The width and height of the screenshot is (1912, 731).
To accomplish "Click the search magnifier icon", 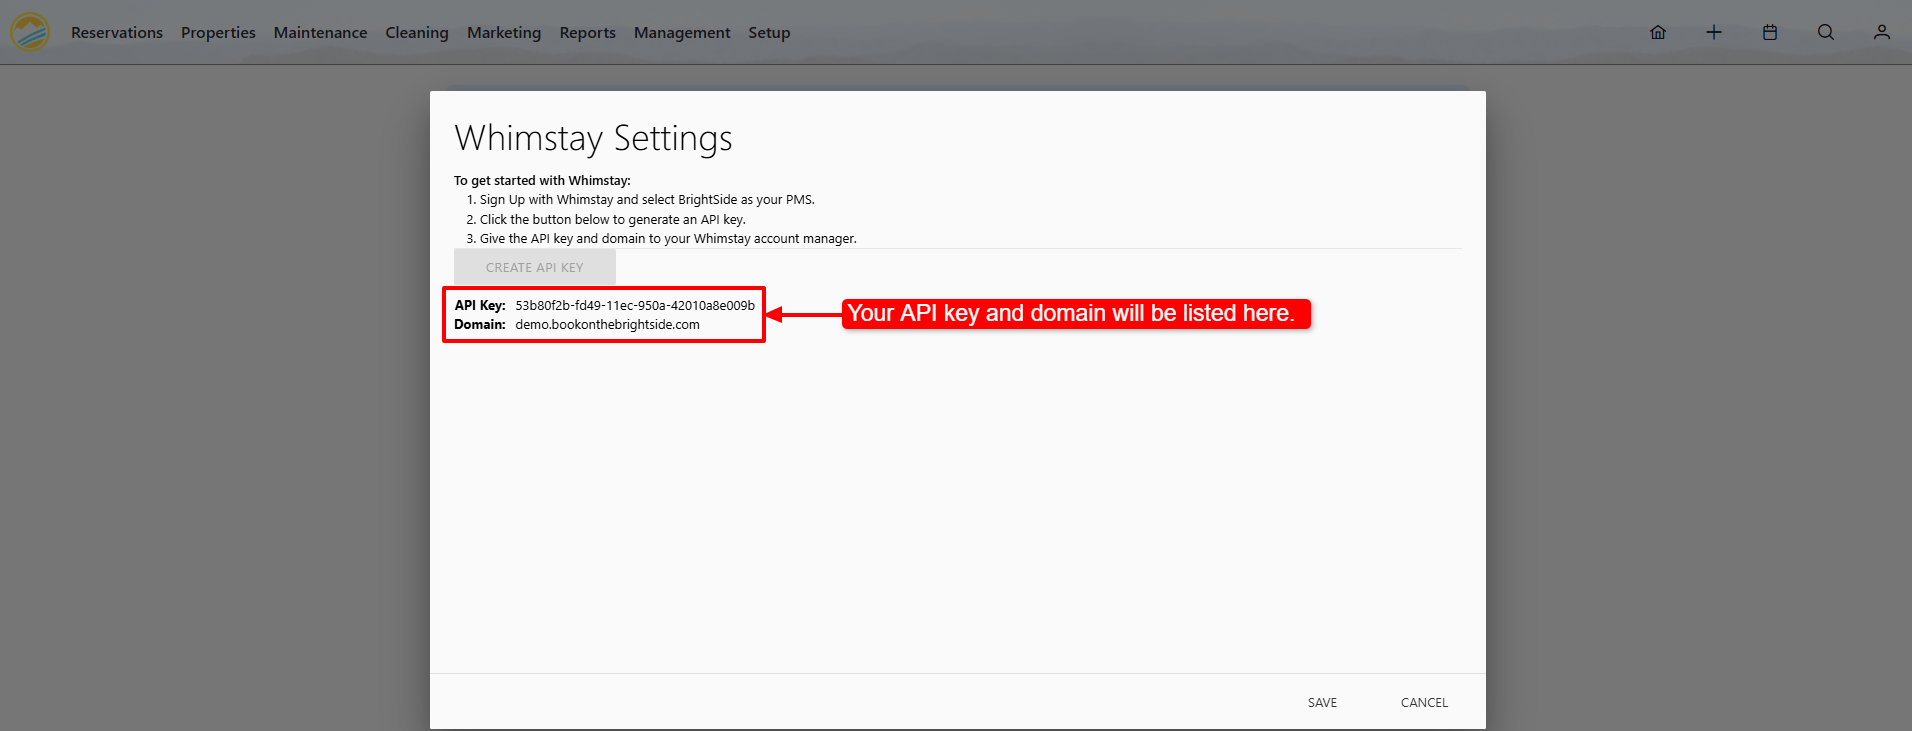I will tap(1826, 32).
